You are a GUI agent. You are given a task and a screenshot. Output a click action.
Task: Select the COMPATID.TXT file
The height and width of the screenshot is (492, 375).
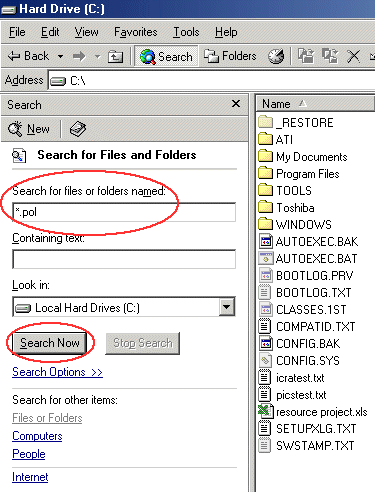pos(307,326)
